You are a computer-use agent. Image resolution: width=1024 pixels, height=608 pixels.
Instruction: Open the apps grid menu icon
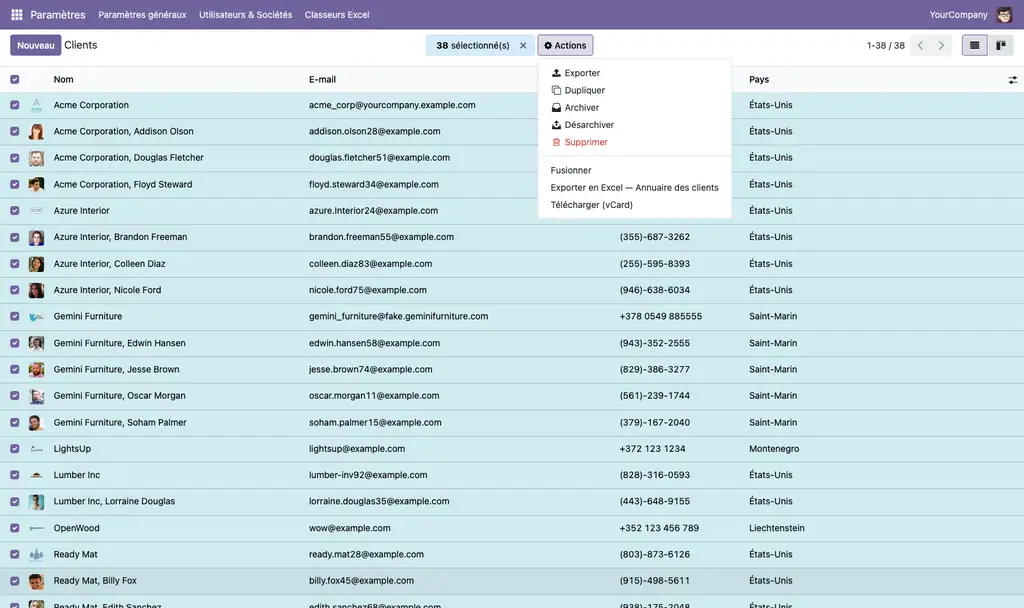tap(17, 14)
